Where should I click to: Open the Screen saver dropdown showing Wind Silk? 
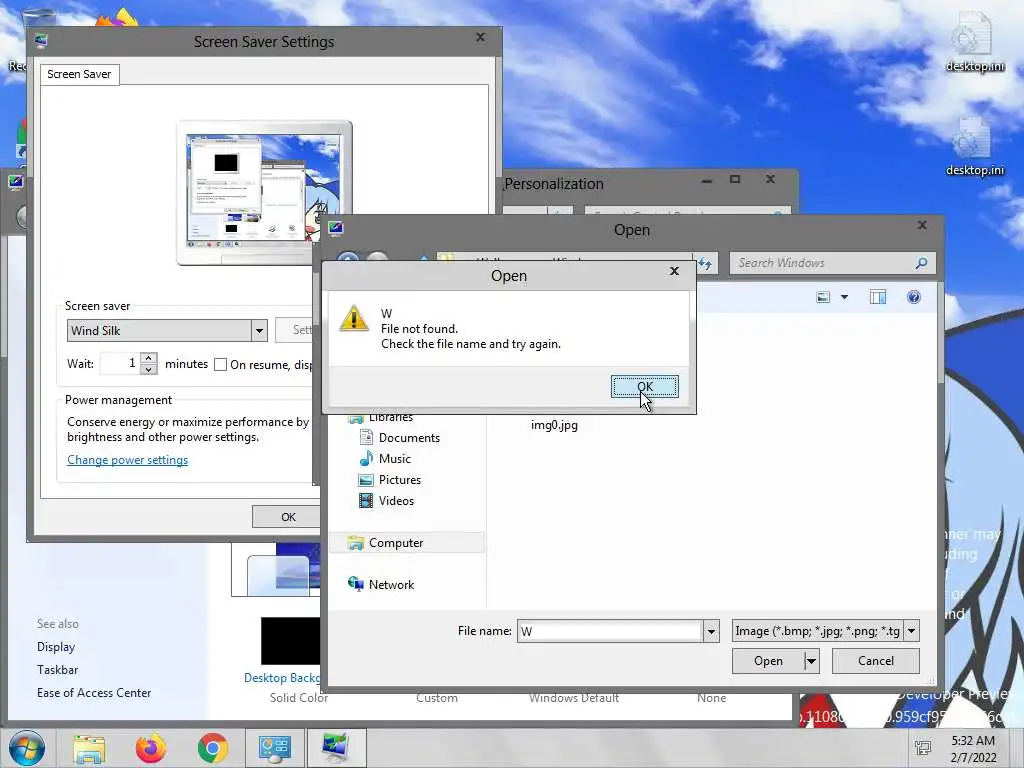point(259,330)
